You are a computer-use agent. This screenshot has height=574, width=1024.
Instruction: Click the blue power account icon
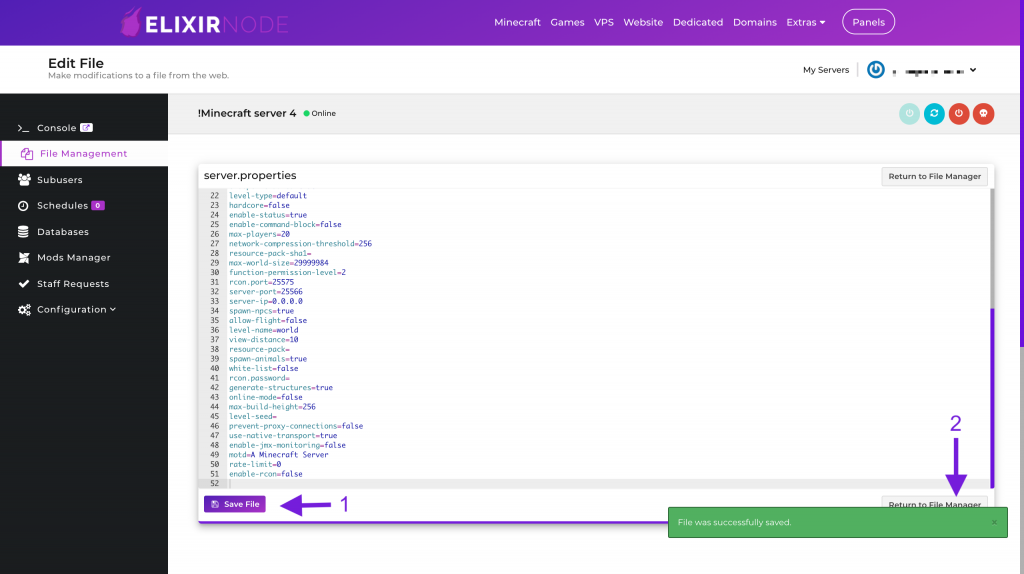[875, 69]
